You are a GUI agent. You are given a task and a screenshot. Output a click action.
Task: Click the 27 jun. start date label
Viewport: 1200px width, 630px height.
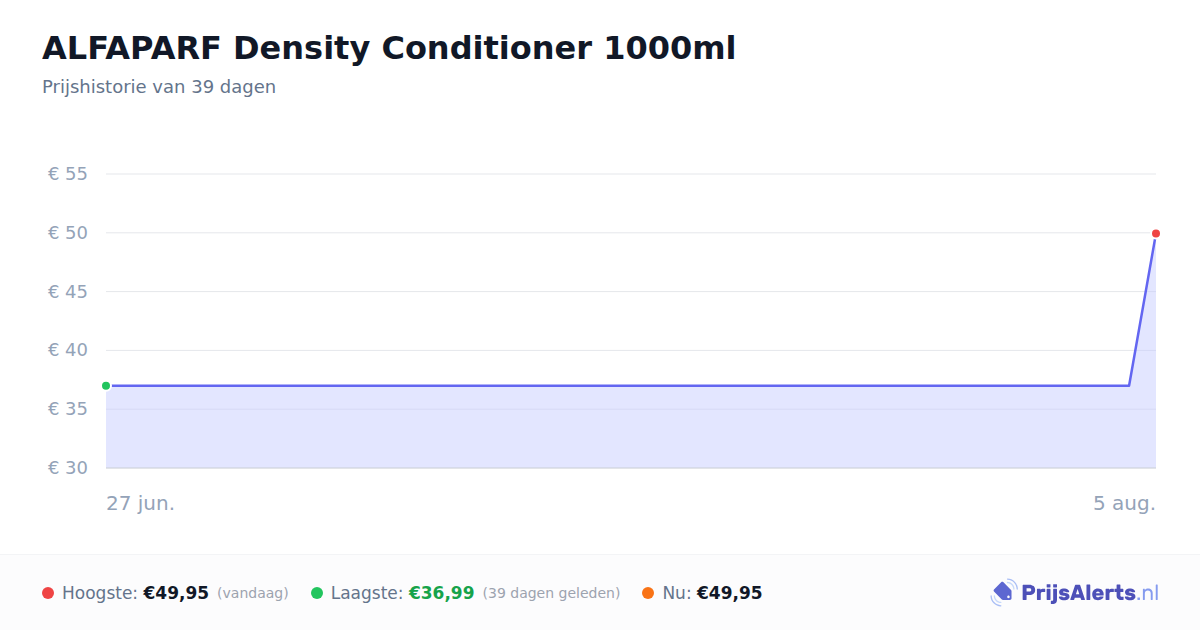click(141, 503)
